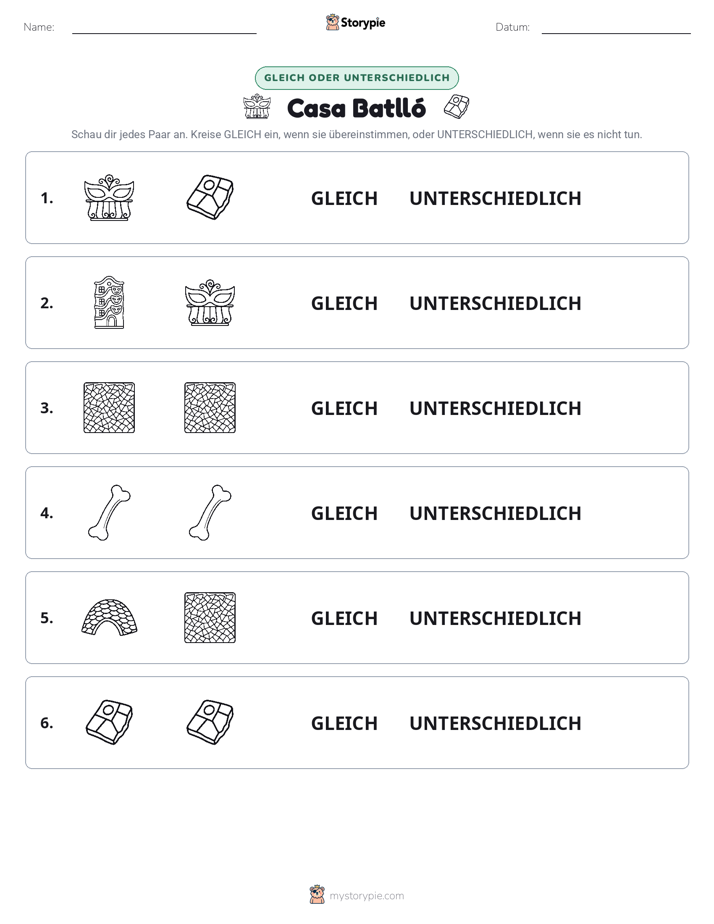Click the tall building icon in row 2

click(x=109, y=302)
